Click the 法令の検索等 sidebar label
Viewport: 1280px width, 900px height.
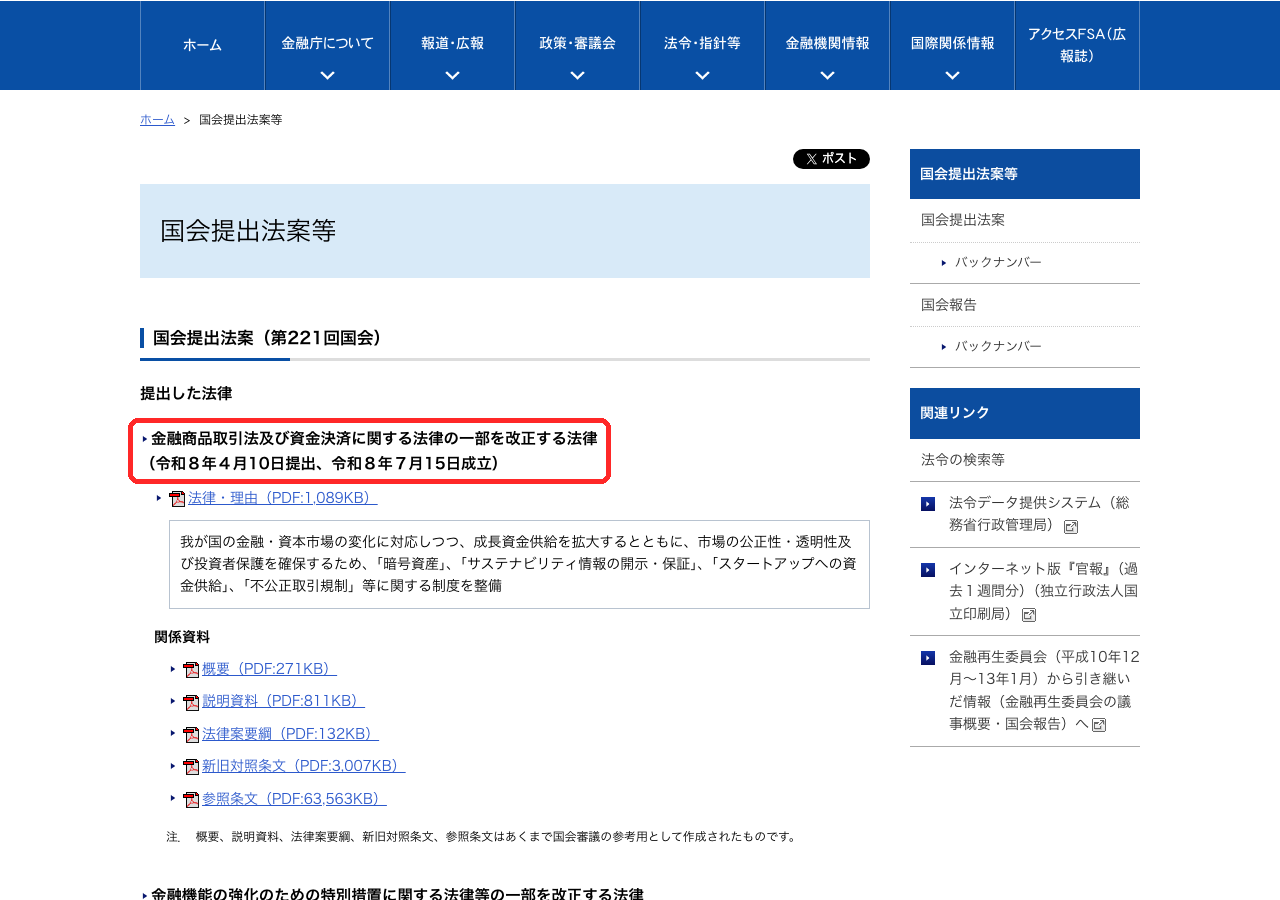(x=963, y=460)
